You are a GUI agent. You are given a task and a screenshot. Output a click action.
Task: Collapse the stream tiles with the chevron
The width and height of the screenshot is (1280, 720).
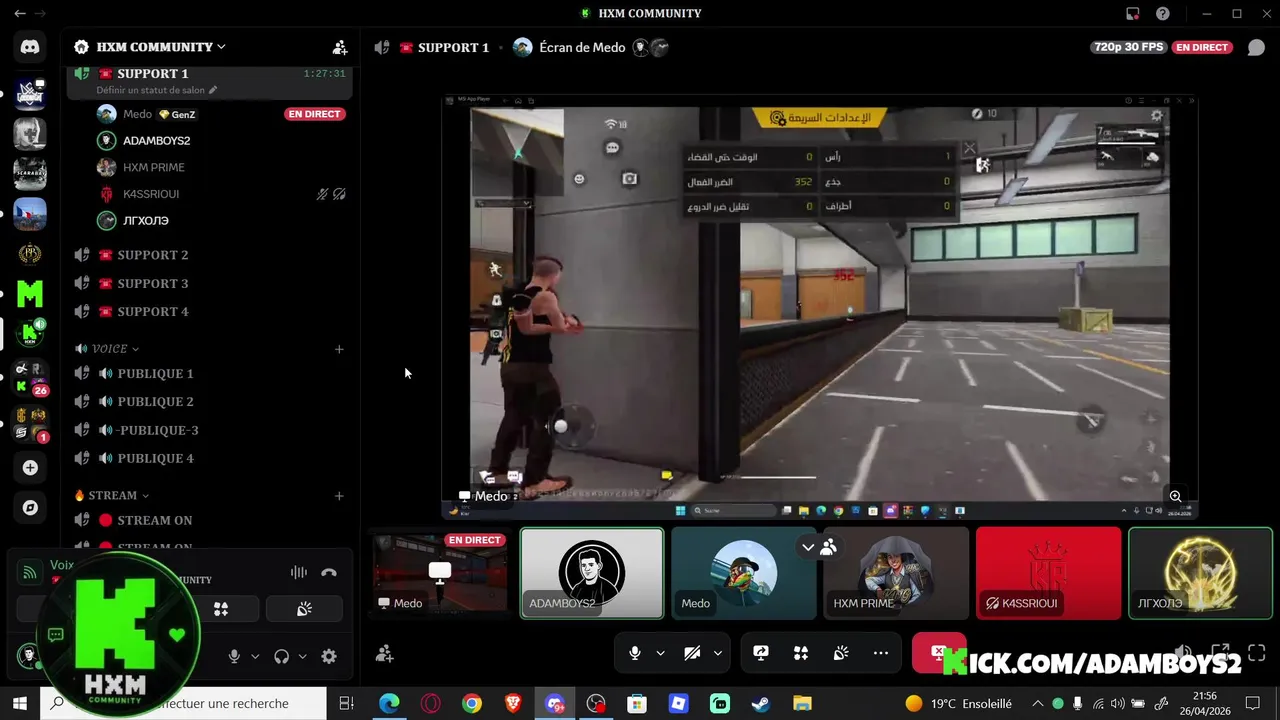pos(808,547)
